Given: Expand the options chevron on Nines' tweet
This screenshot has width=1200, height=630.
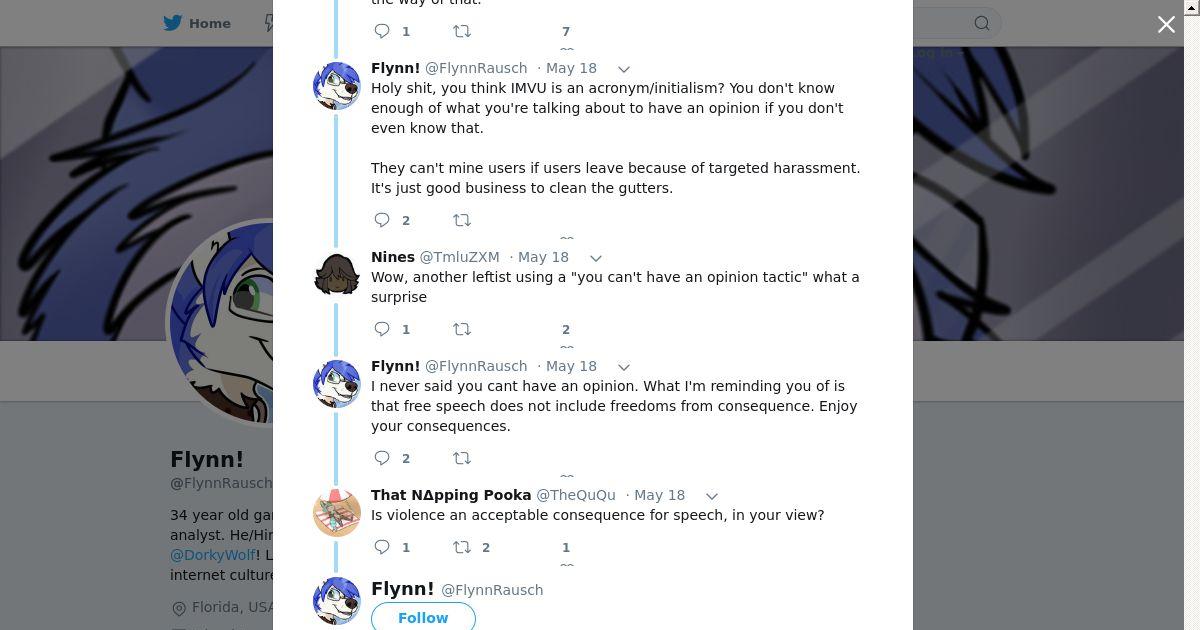Looking at the screenshot, I should 595,258.
